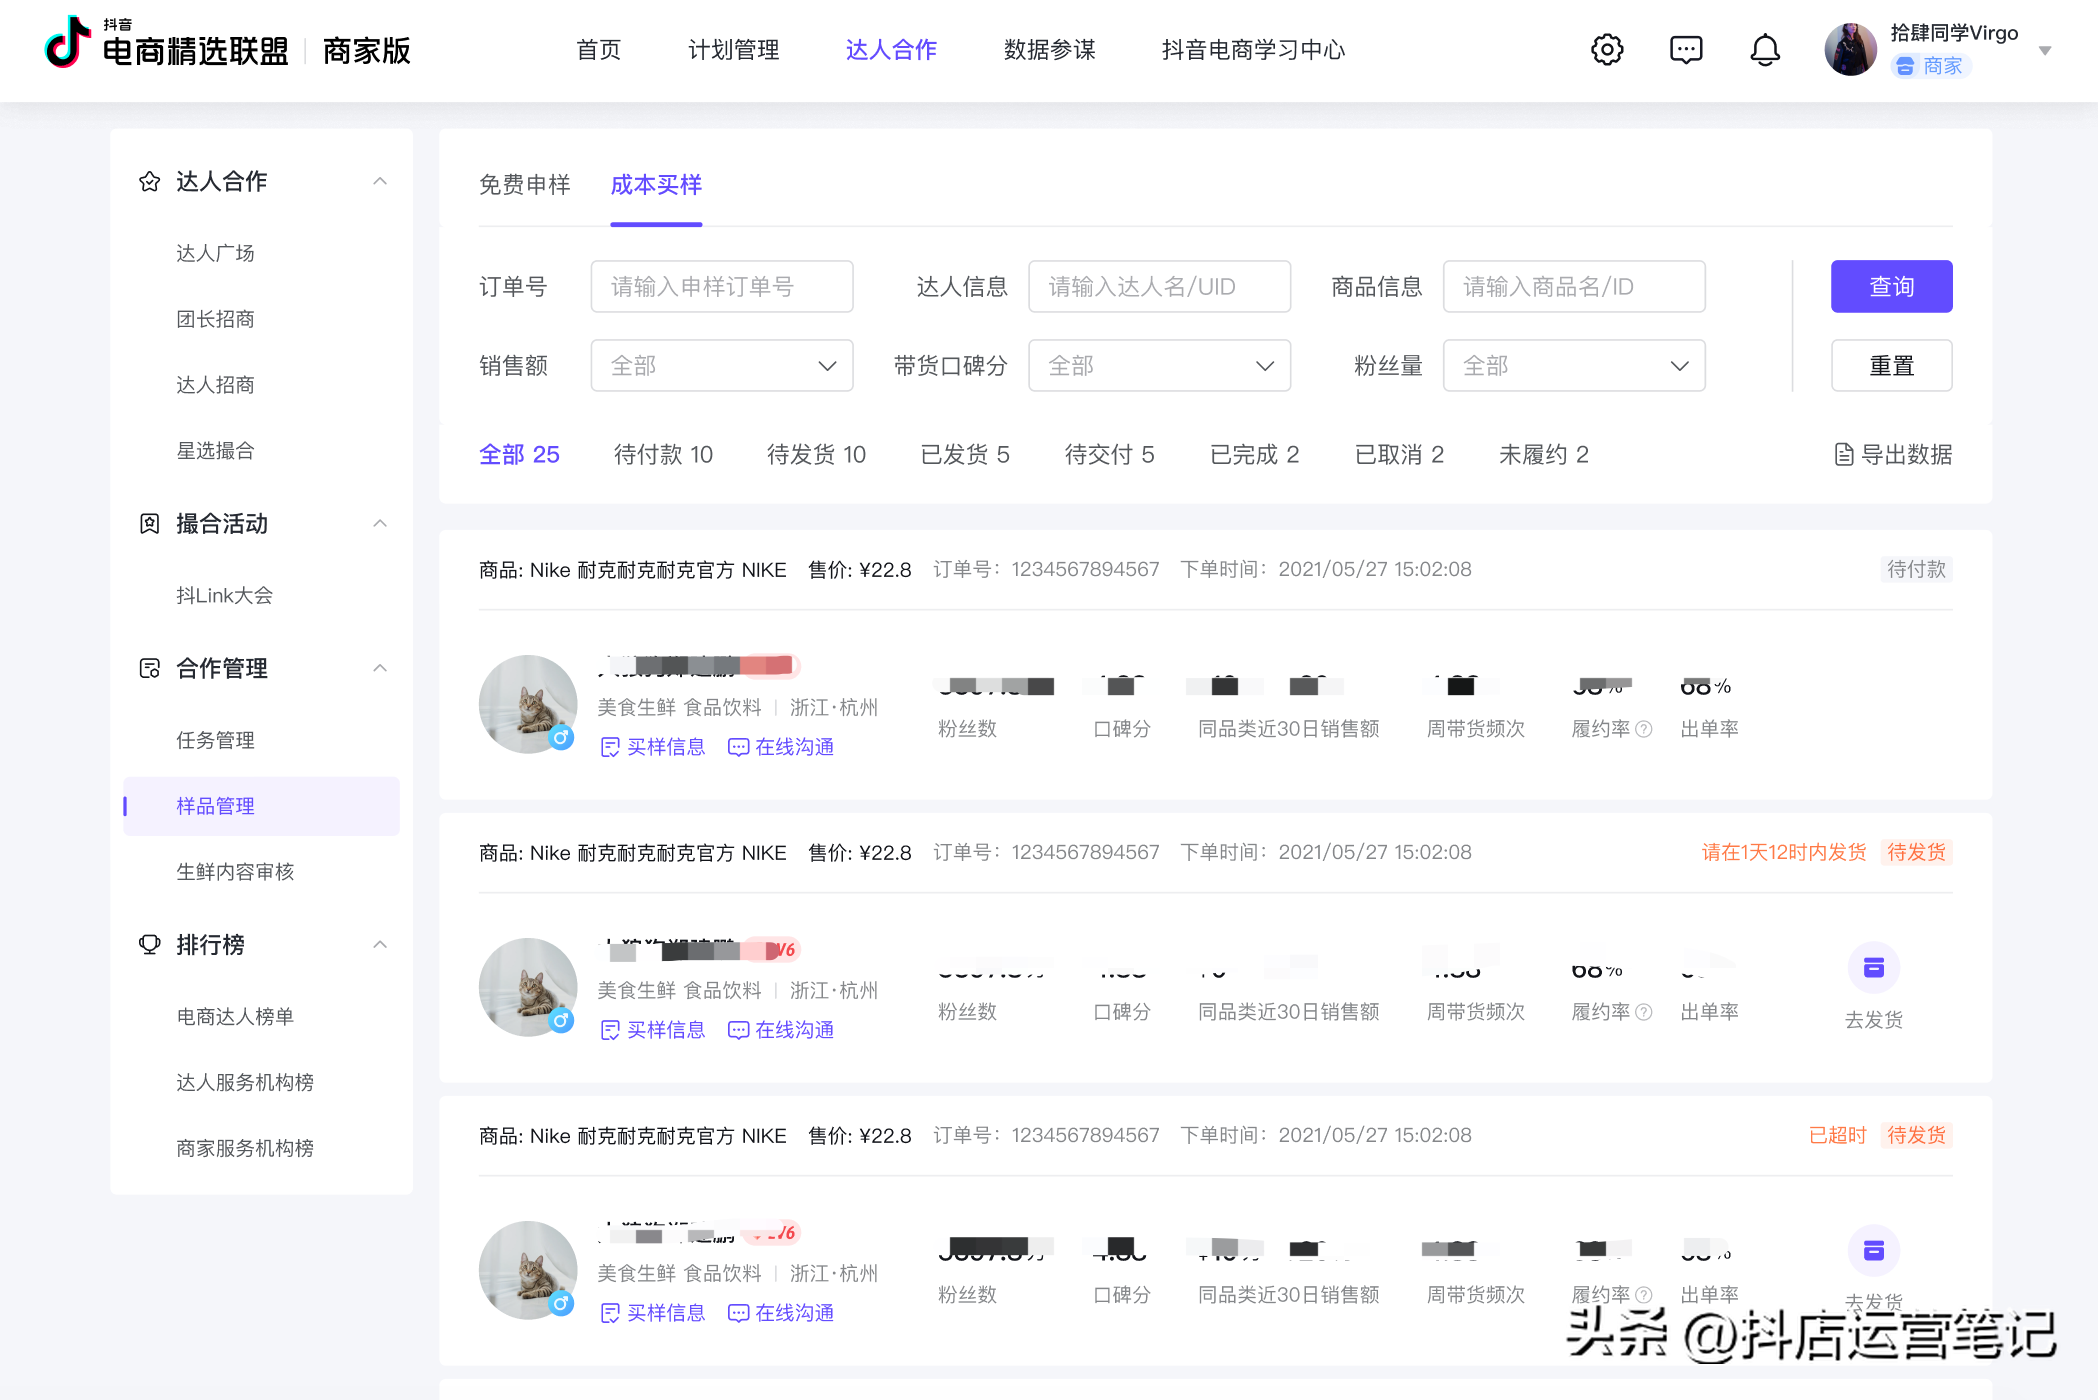Viewport: 2098px width, 1400px height.
Task: Collapse the 撮合活动 sidebar section
Action: 380,523
